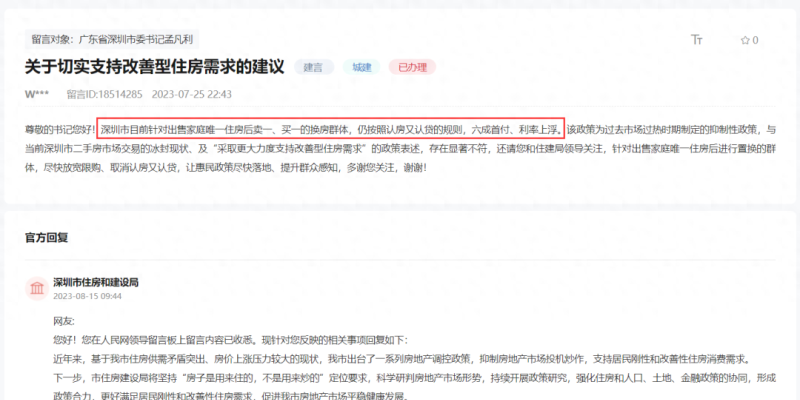The image size is (800, 400).
Task: Click the reply timestamp 2023-08-15 09:44
Action: pyautogui.click(x=87, y=296)
